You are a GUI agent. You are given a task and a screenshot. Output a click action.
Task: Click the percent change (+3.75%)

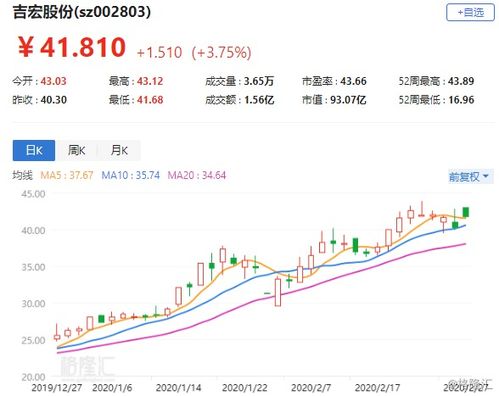tap(221, 52)
